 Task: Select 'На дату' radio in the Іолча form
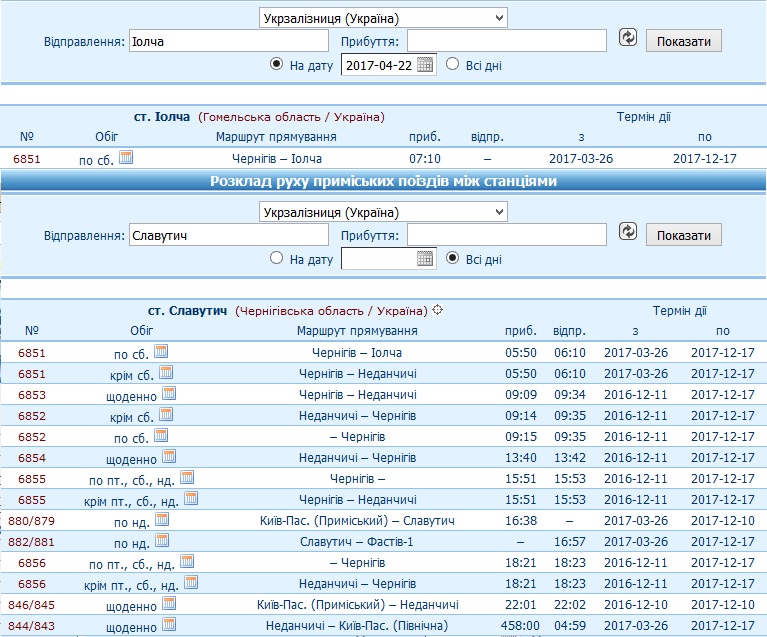[277, 64]
